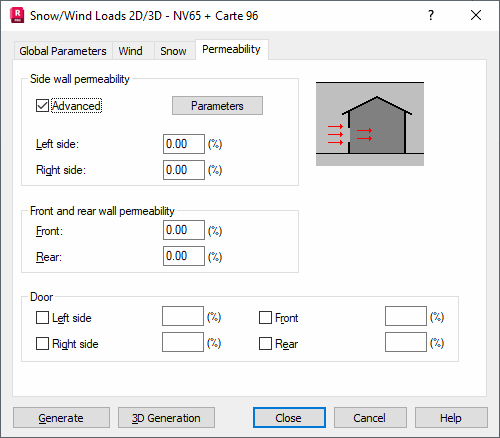This screenshot has height=438, width=500.
Task: Enable the Door Right side checkbox
Action: coord(42,344)
